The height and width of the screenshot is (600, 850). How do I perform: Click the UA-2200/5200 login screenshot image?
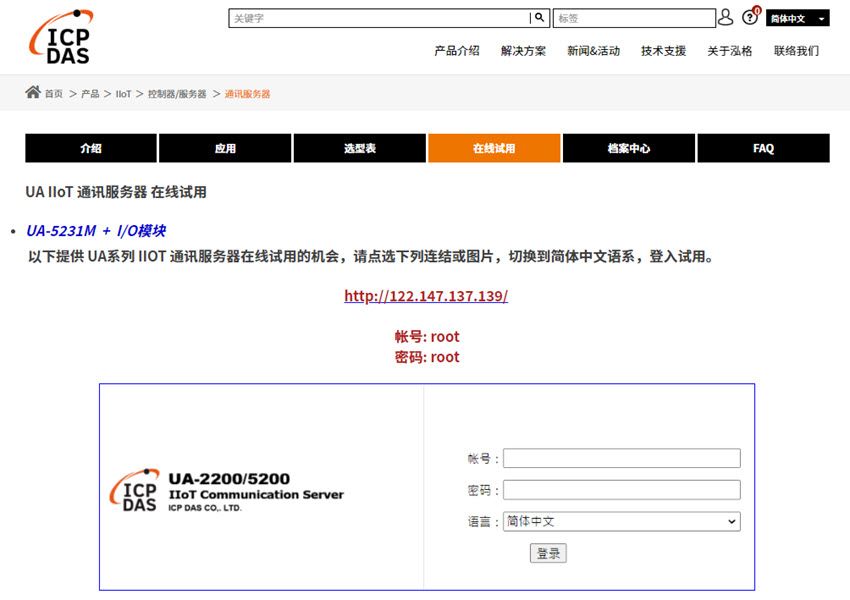[x=427, y=487]
